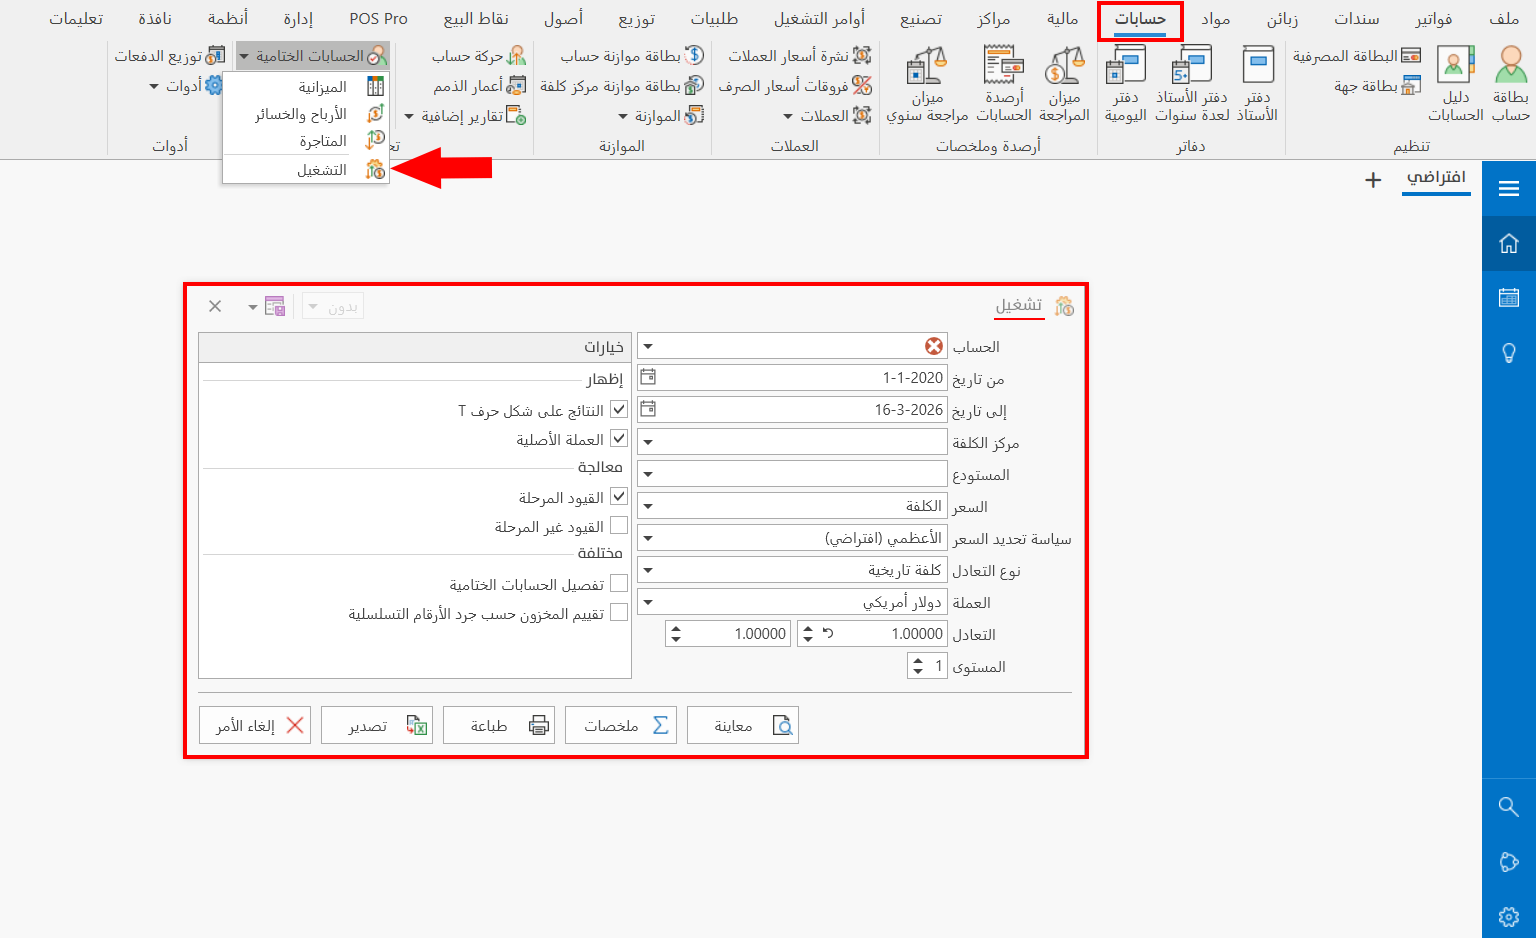Open حركة حساب account movement
Screen dimensions: 1536x938
[479, 56]
